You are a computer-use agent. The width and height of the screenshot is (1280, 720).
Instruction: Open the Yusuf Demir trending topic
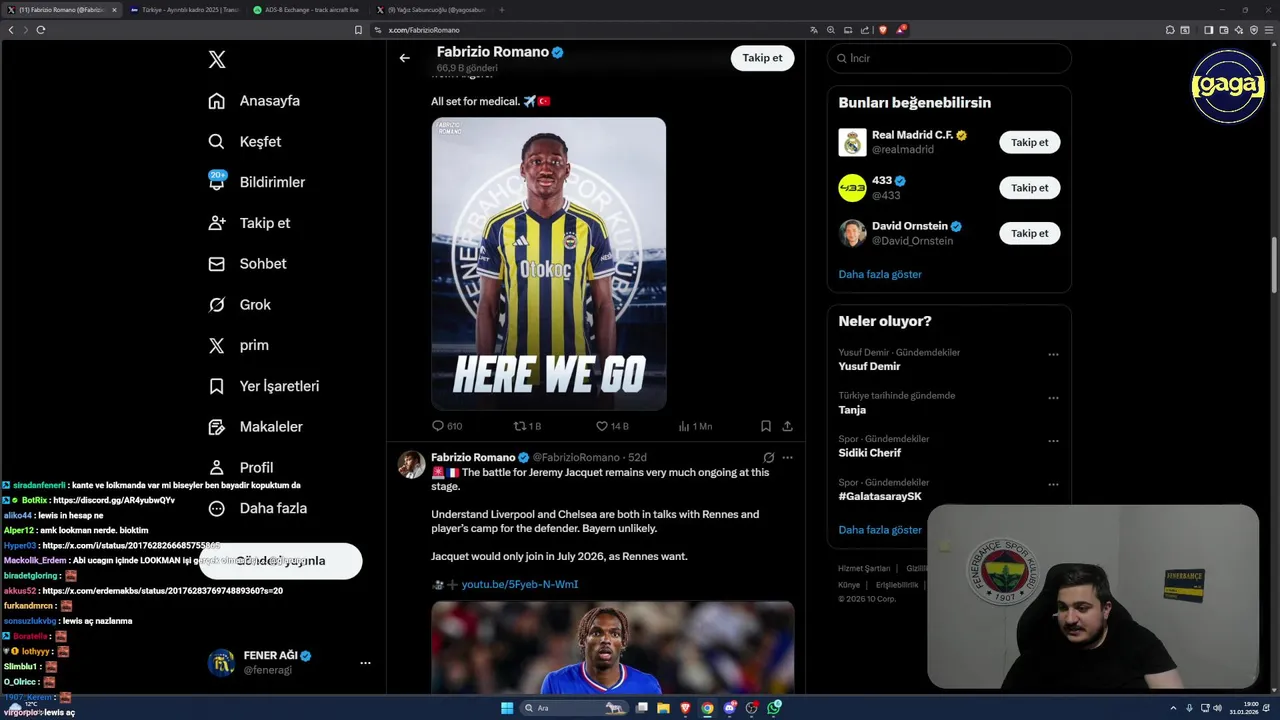click(869, 366)
